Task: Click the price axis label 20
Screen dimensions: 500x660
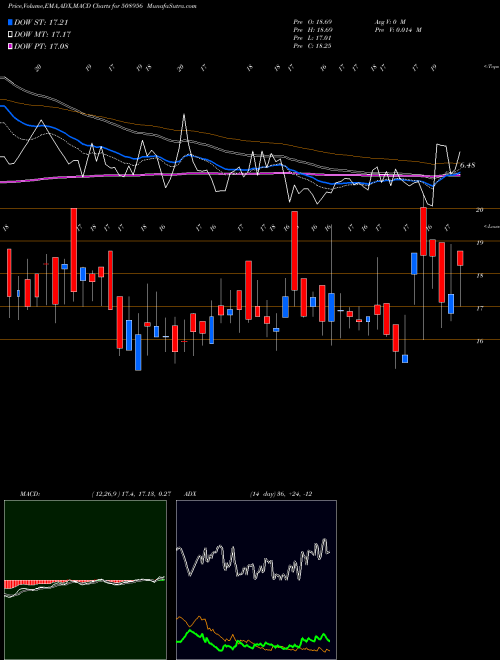Action: (479, 210)
